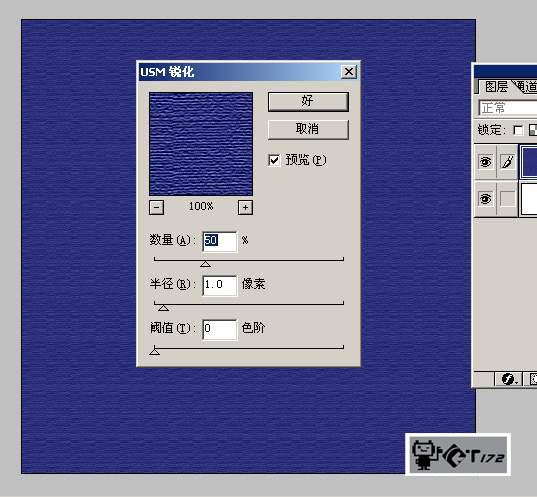Toggle the first 锁定 lock checkbox

click(518, 130)
